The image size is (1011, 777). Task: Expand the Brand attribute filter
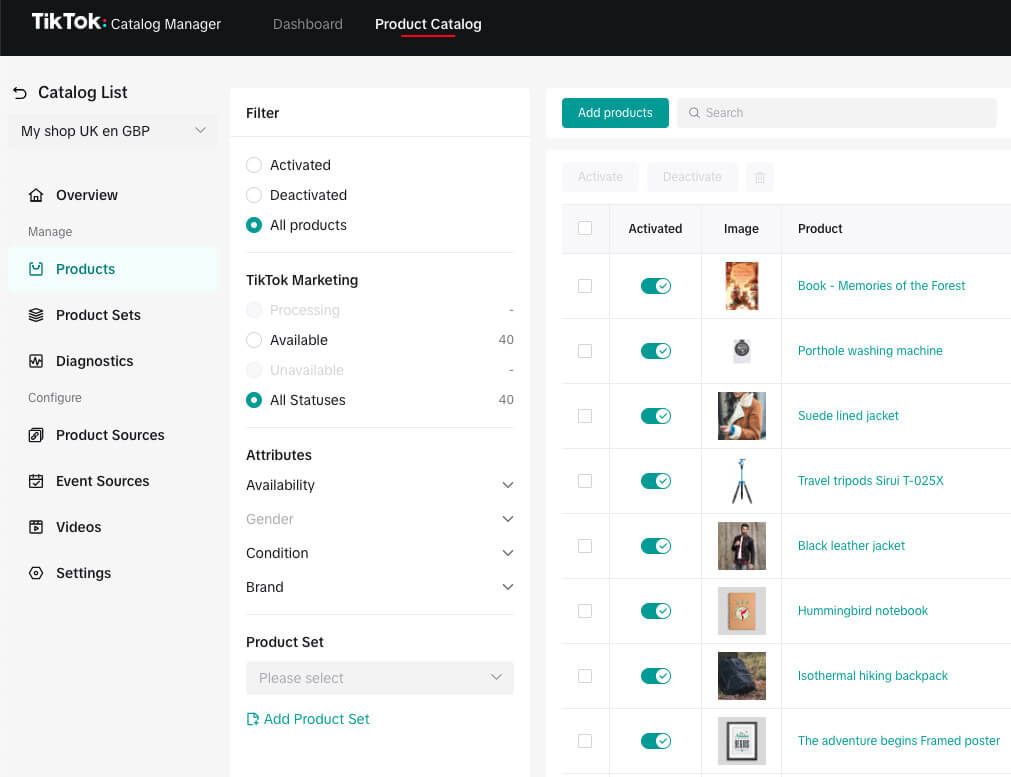507,587
